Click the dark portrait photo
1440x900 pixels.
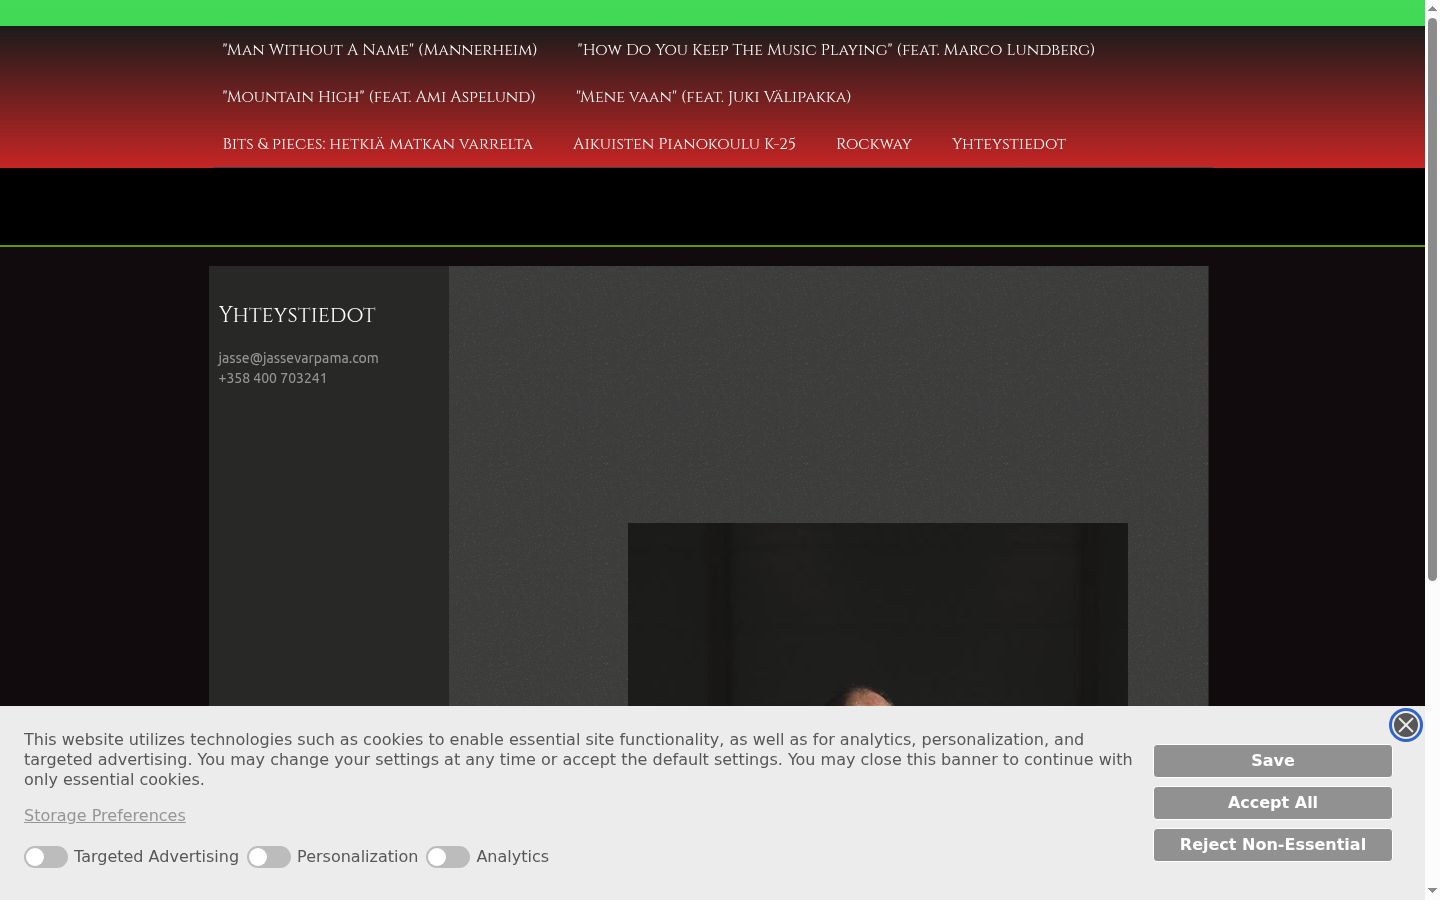878,614
